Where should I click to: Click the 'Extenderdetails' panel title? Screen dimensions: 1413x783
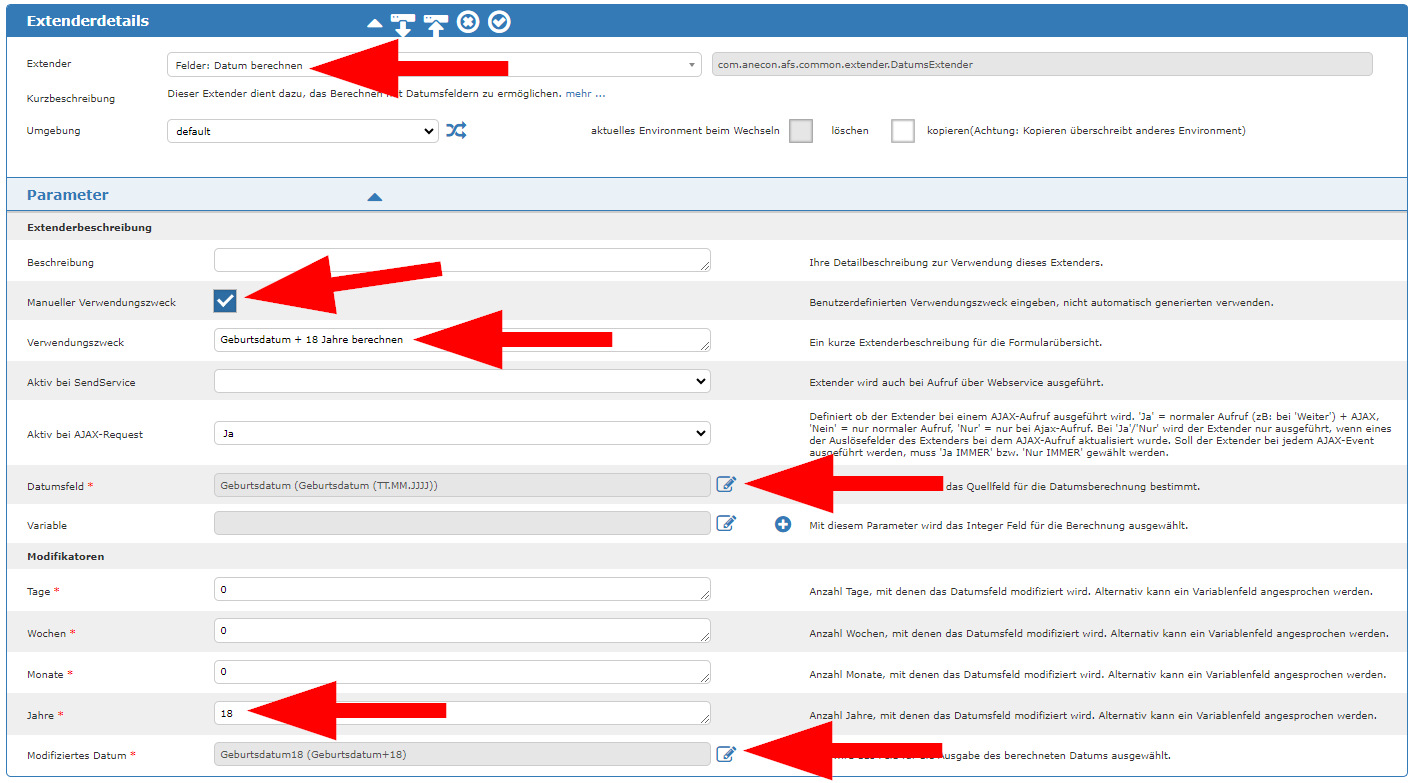(x=88, y=21)
